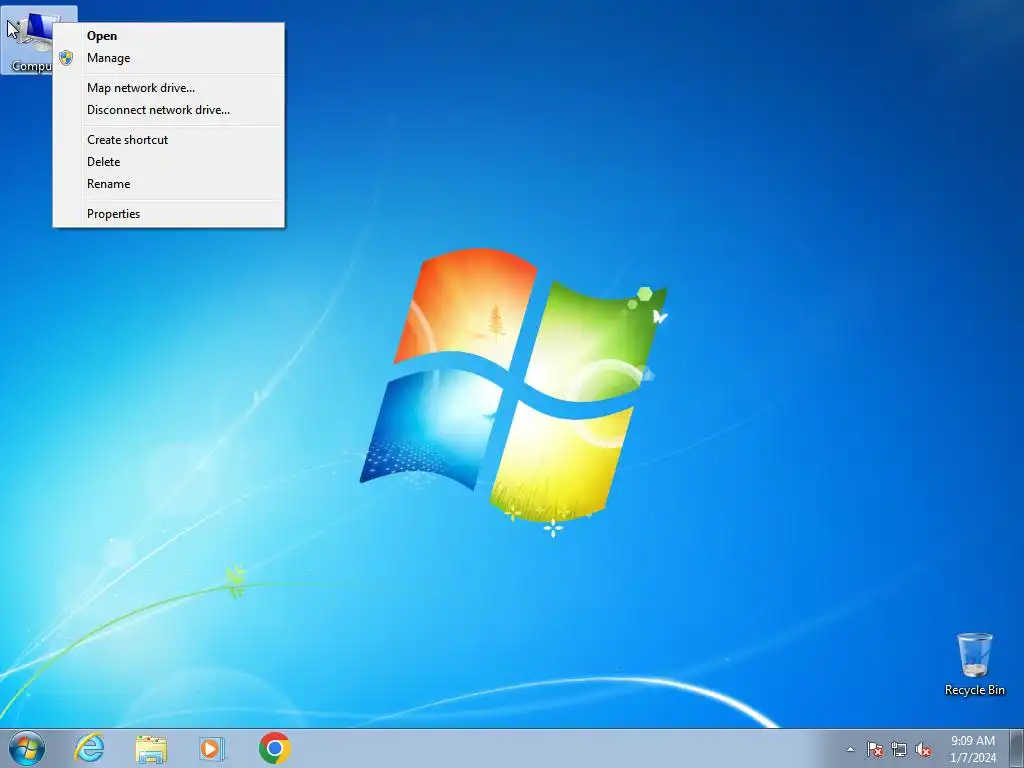Open the network status tray icon
1024x768 pixels.
coord(899,749)
